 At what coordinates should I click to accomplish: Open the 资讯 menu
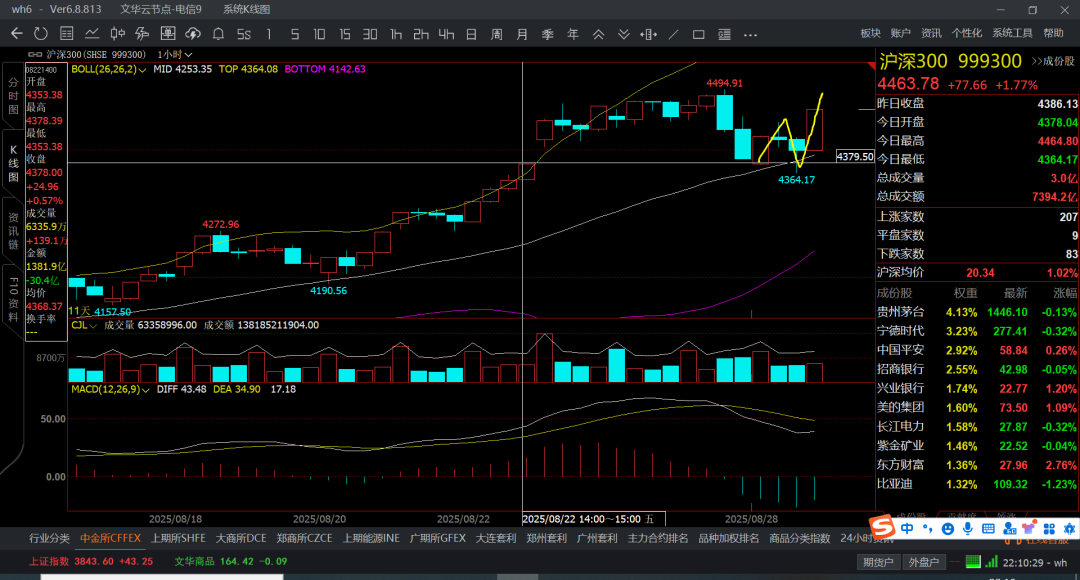[931, 33]
